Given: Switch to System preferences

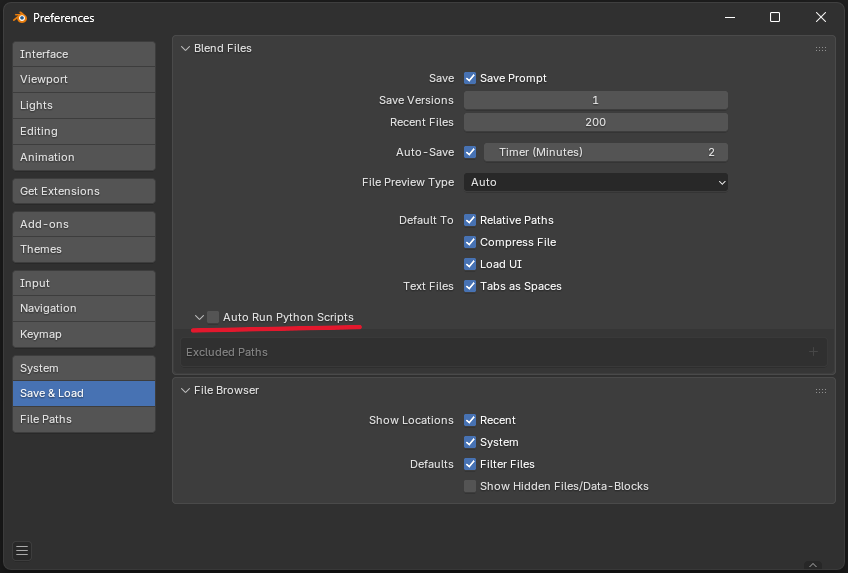Looking at the screenshot, I should pos(84,368).
